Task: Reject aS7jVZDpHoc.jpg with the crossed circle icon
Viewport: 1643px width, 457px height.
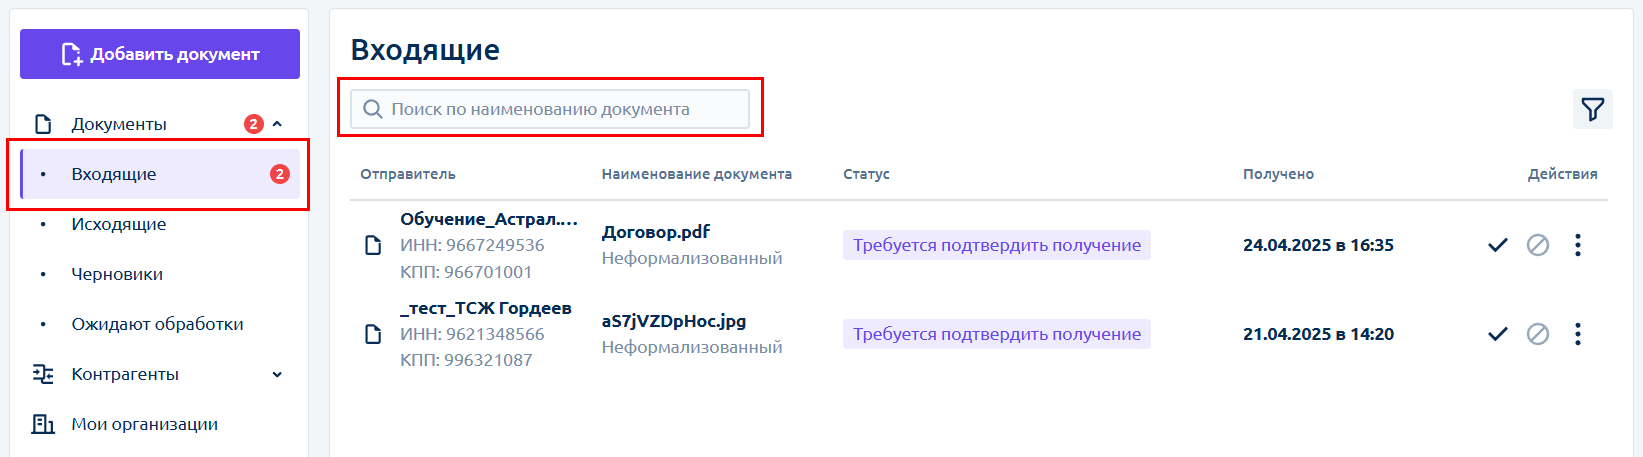Action: click(x=1538, y=334)
